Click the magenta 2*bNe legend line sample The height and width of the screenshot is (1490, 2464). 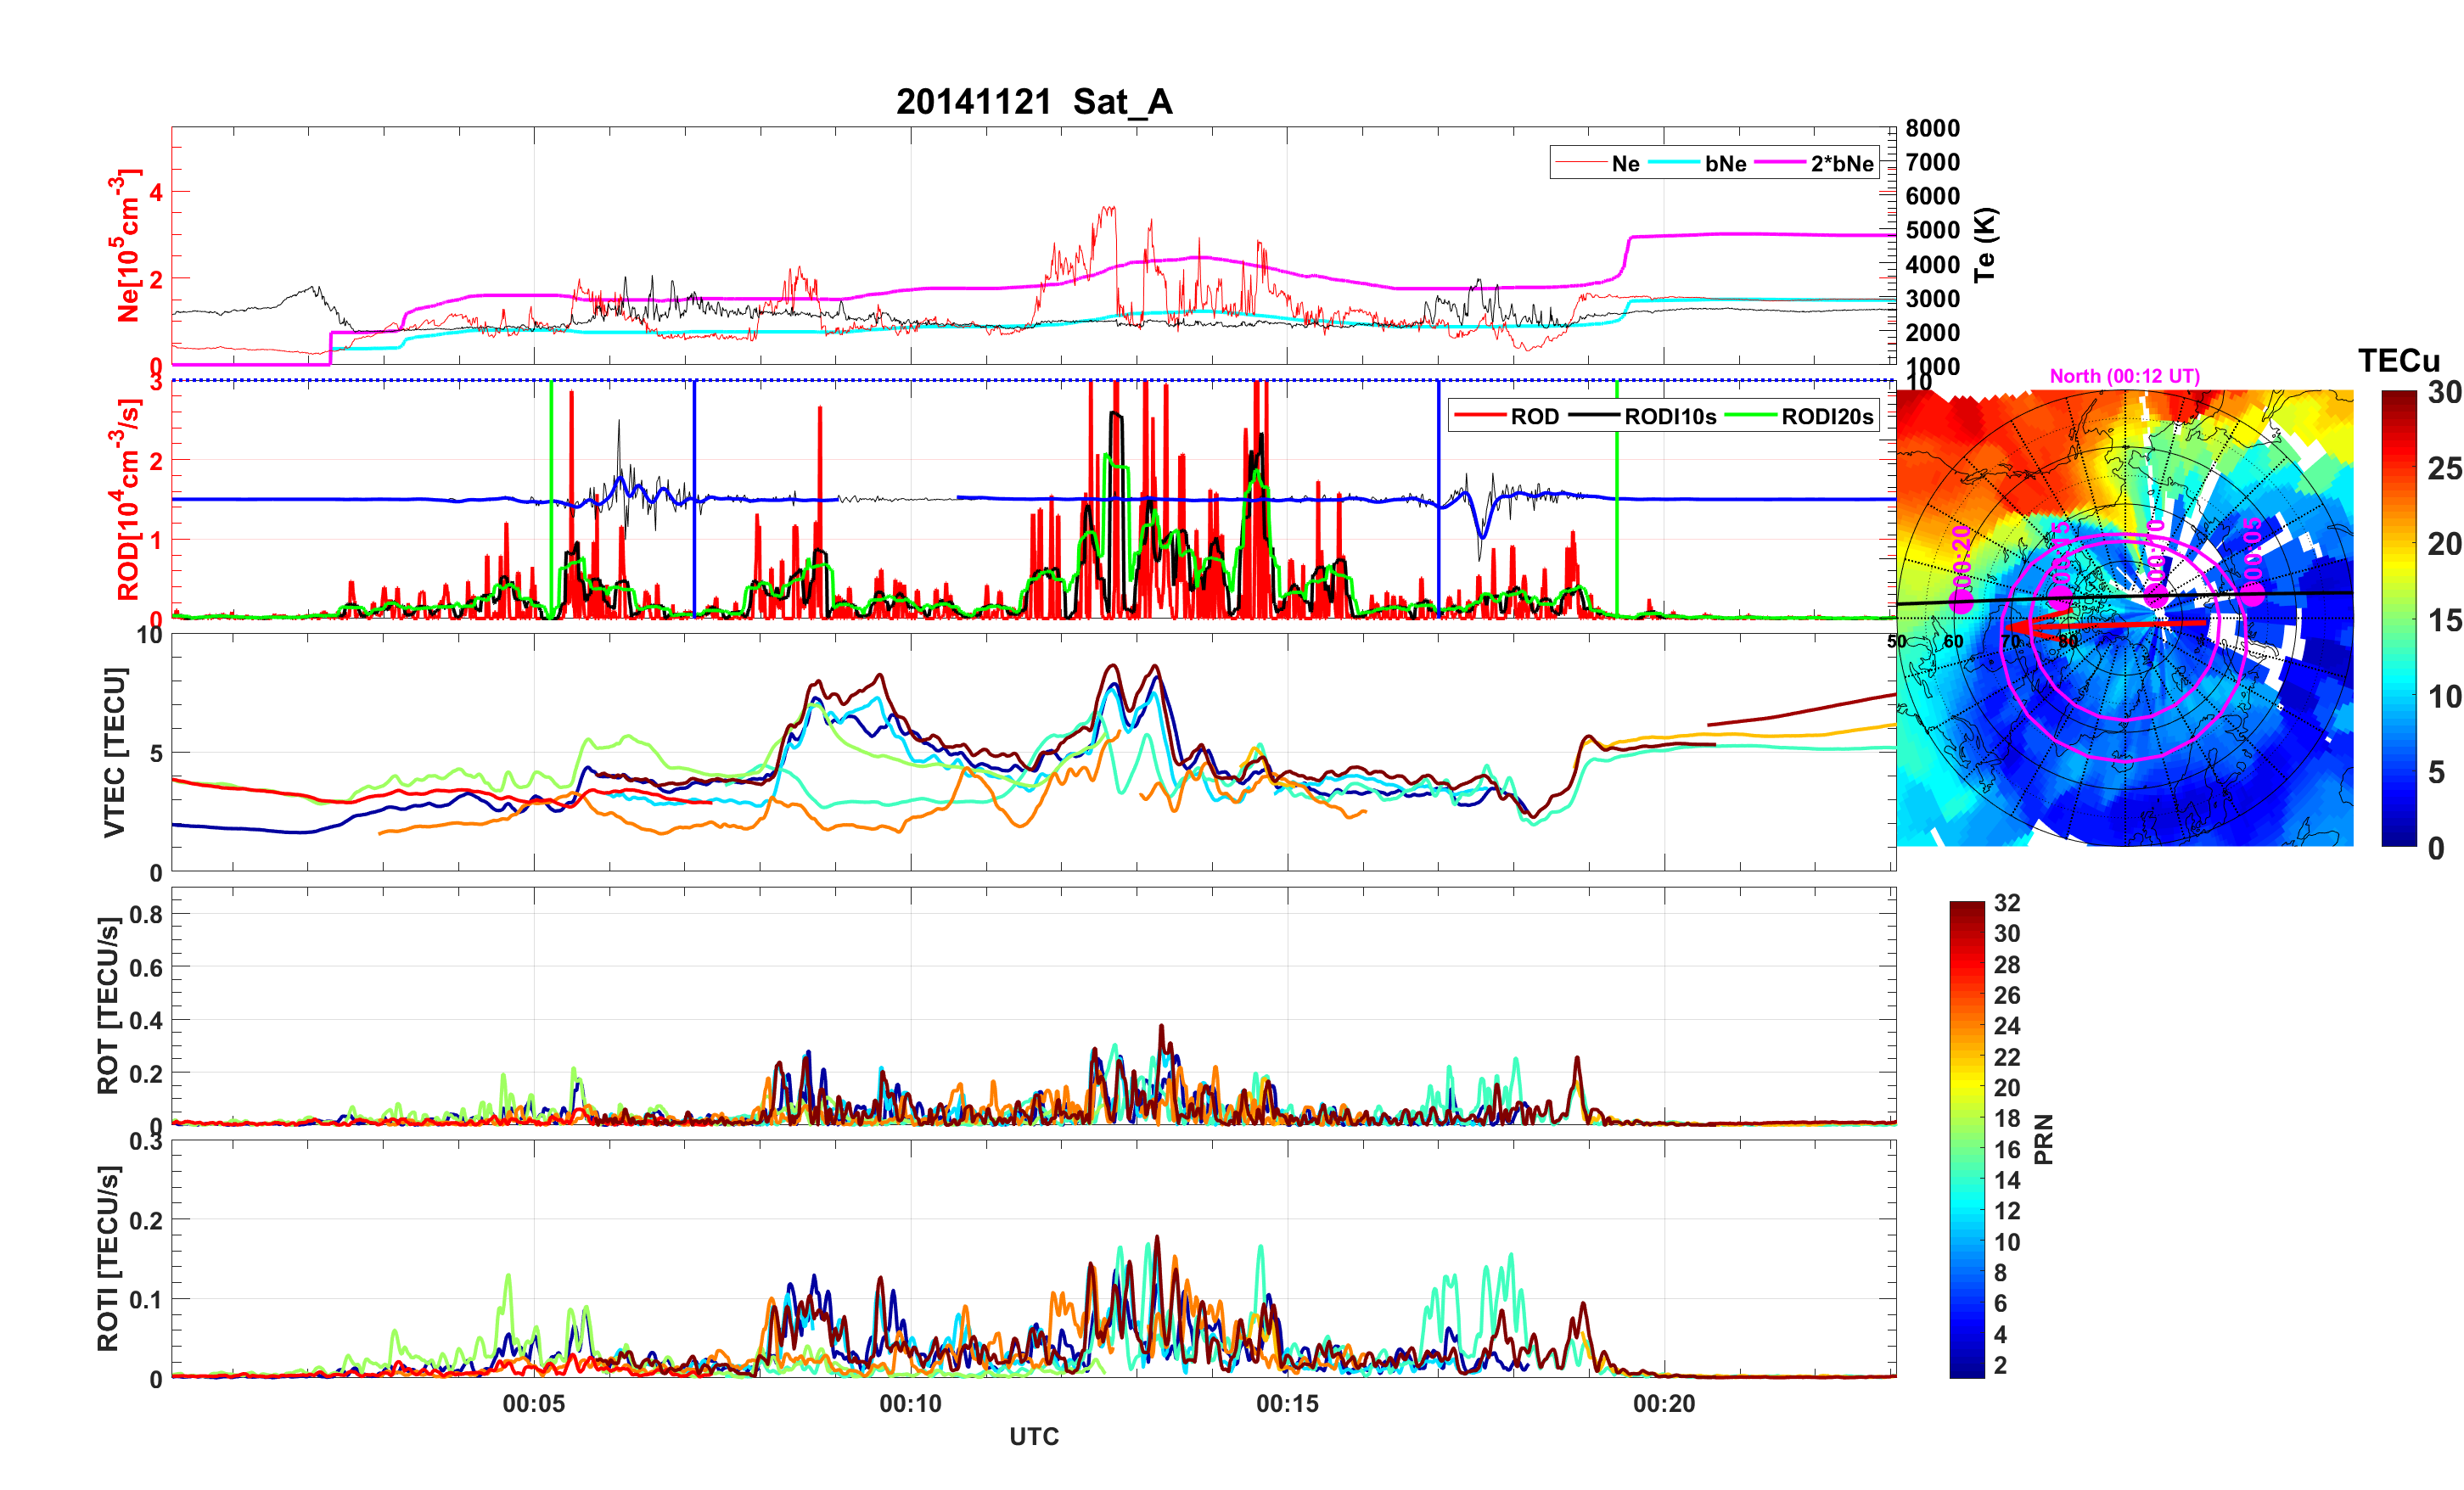tap(1780, 163)
